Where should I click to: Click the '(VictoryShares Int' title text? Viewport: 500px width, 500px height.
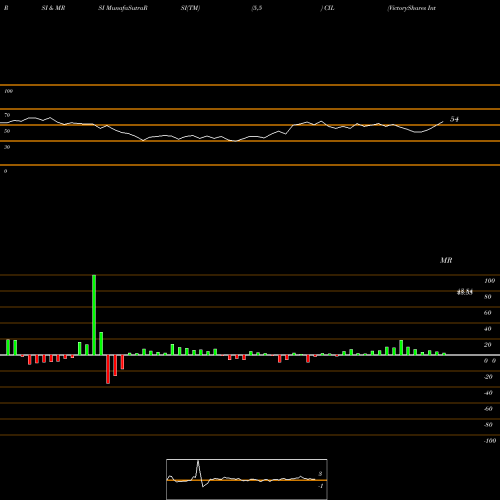coord(411,8)
